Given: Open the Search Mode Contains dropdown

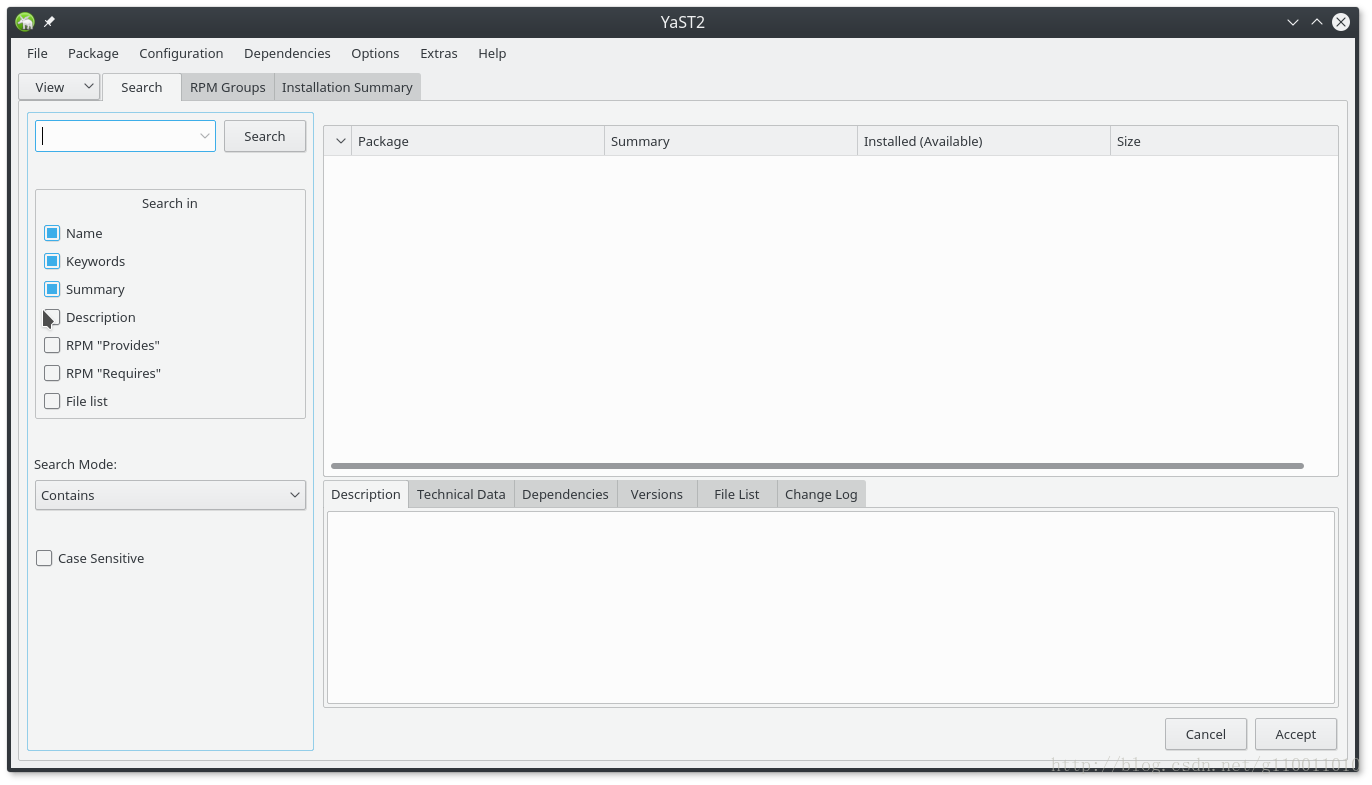Looking at the screenshot, I should [x=170, y=495].
